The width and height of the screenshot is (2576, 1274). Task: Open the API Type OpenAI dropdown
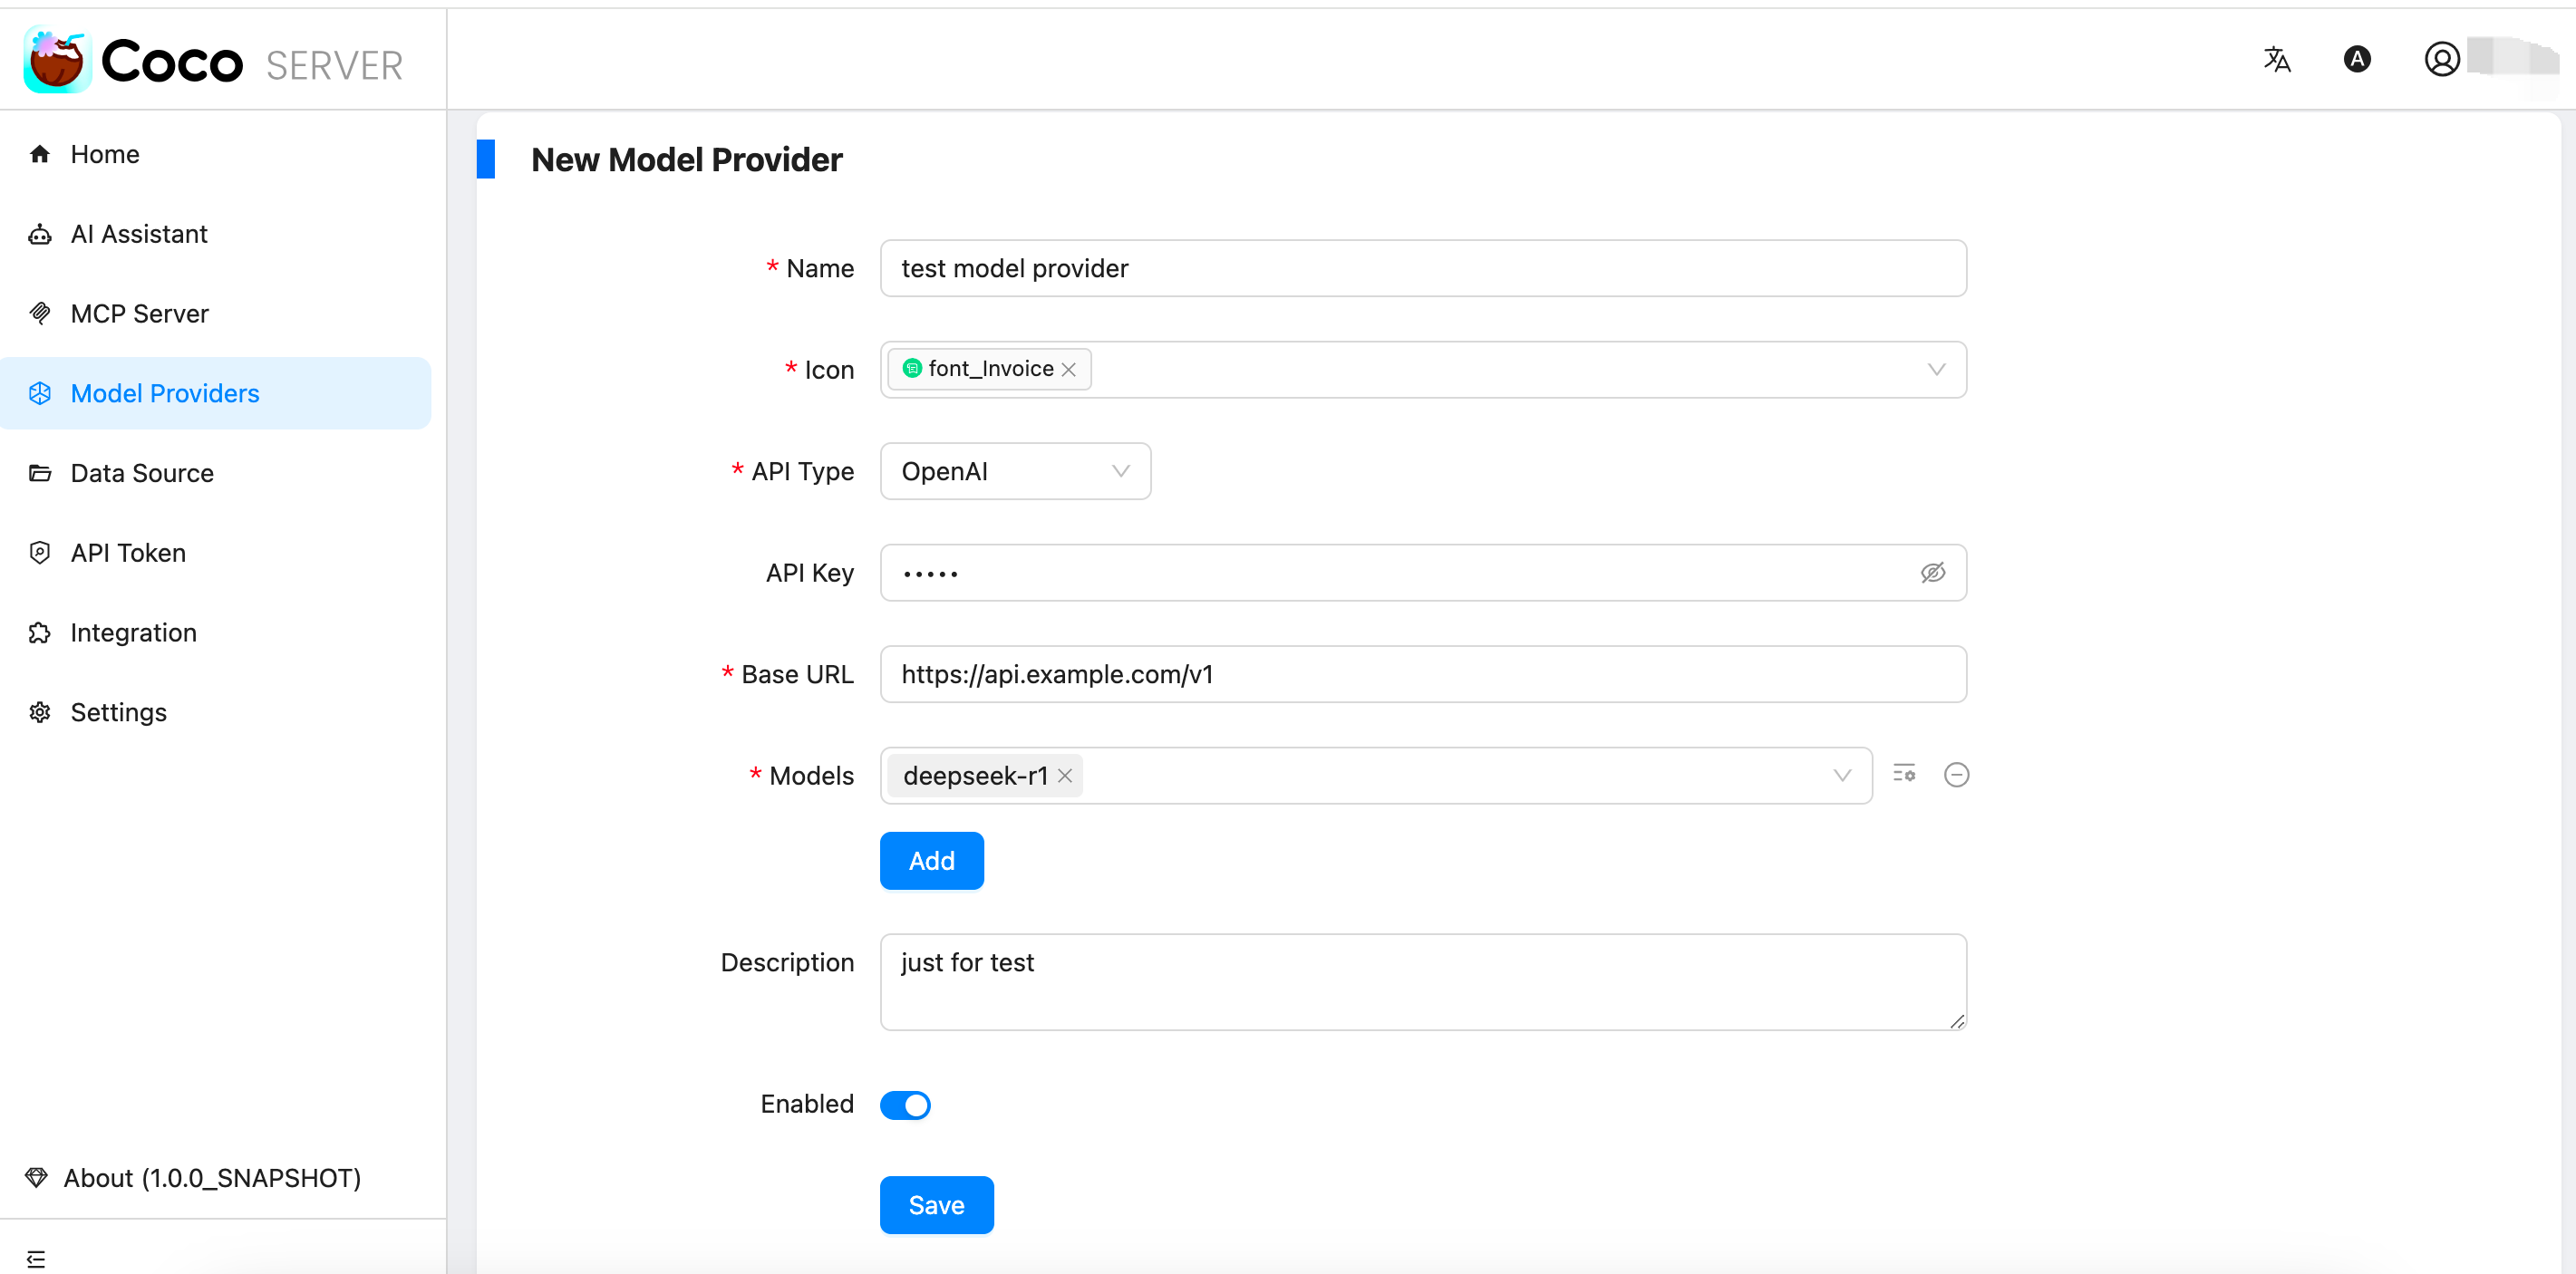pos(1015,472)
